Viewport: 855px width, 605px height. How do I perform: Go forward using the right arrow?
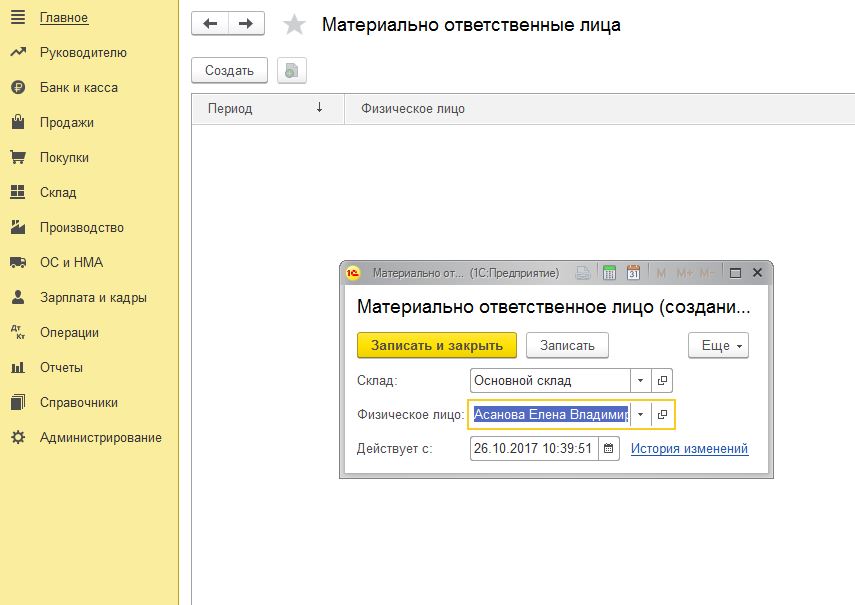(246, 24)
